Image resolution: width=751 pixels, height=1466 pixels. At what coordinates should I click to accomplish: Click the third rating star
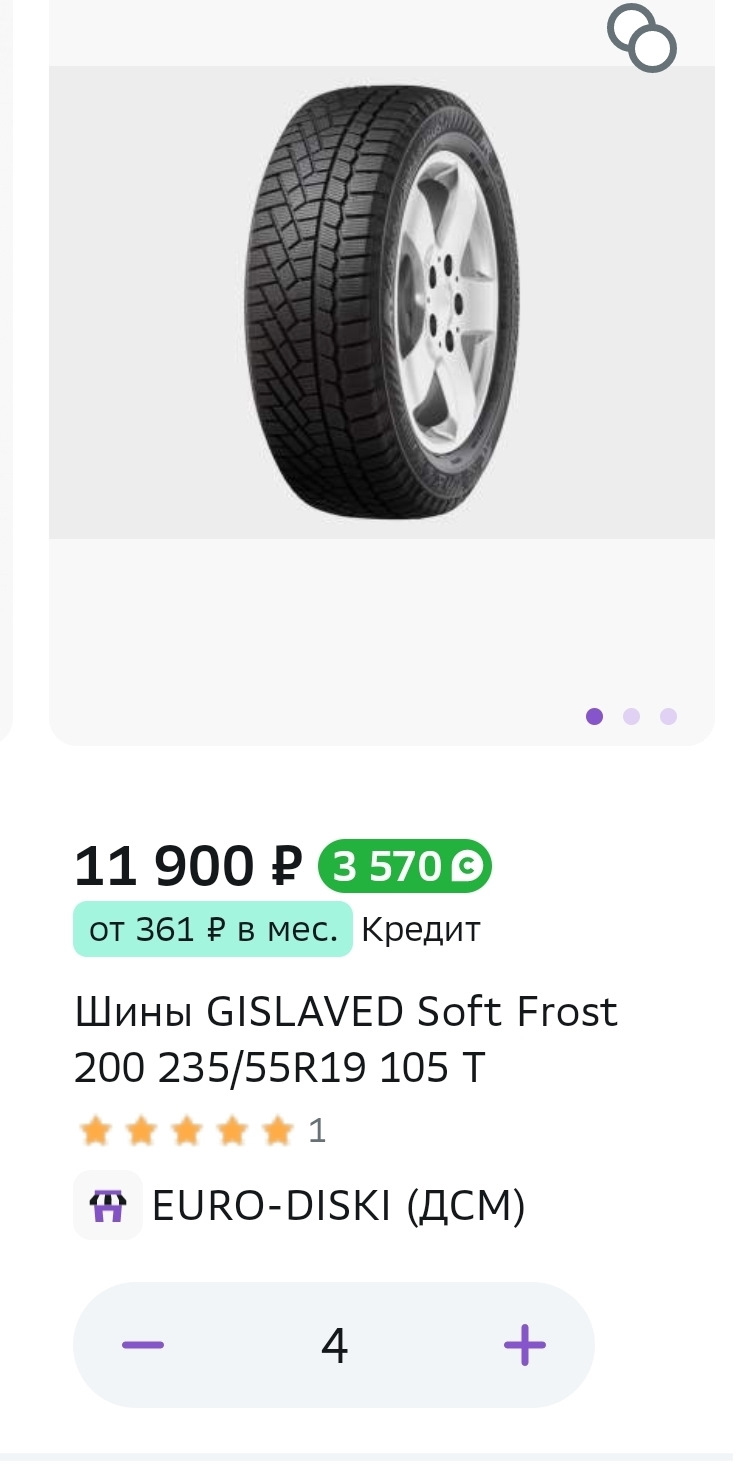[187, 1132]
